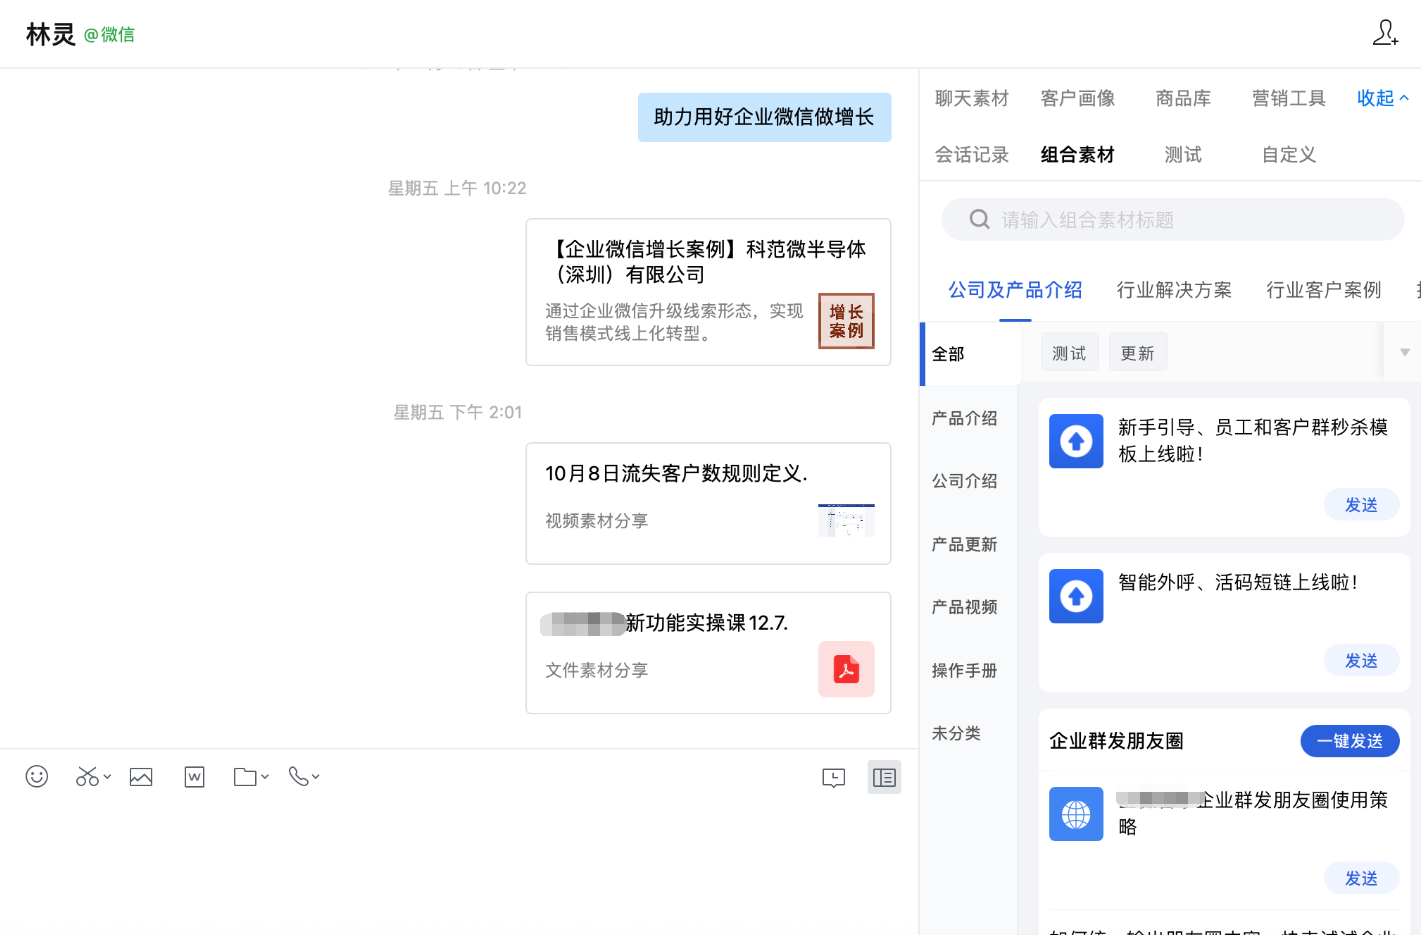1421x935 pixels.
Task: Expand phone call options arrow
Action: 316,777
